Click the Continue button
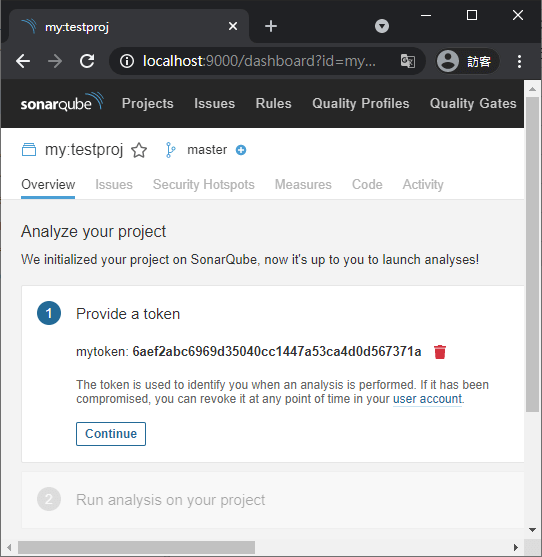 click(111, 434)
